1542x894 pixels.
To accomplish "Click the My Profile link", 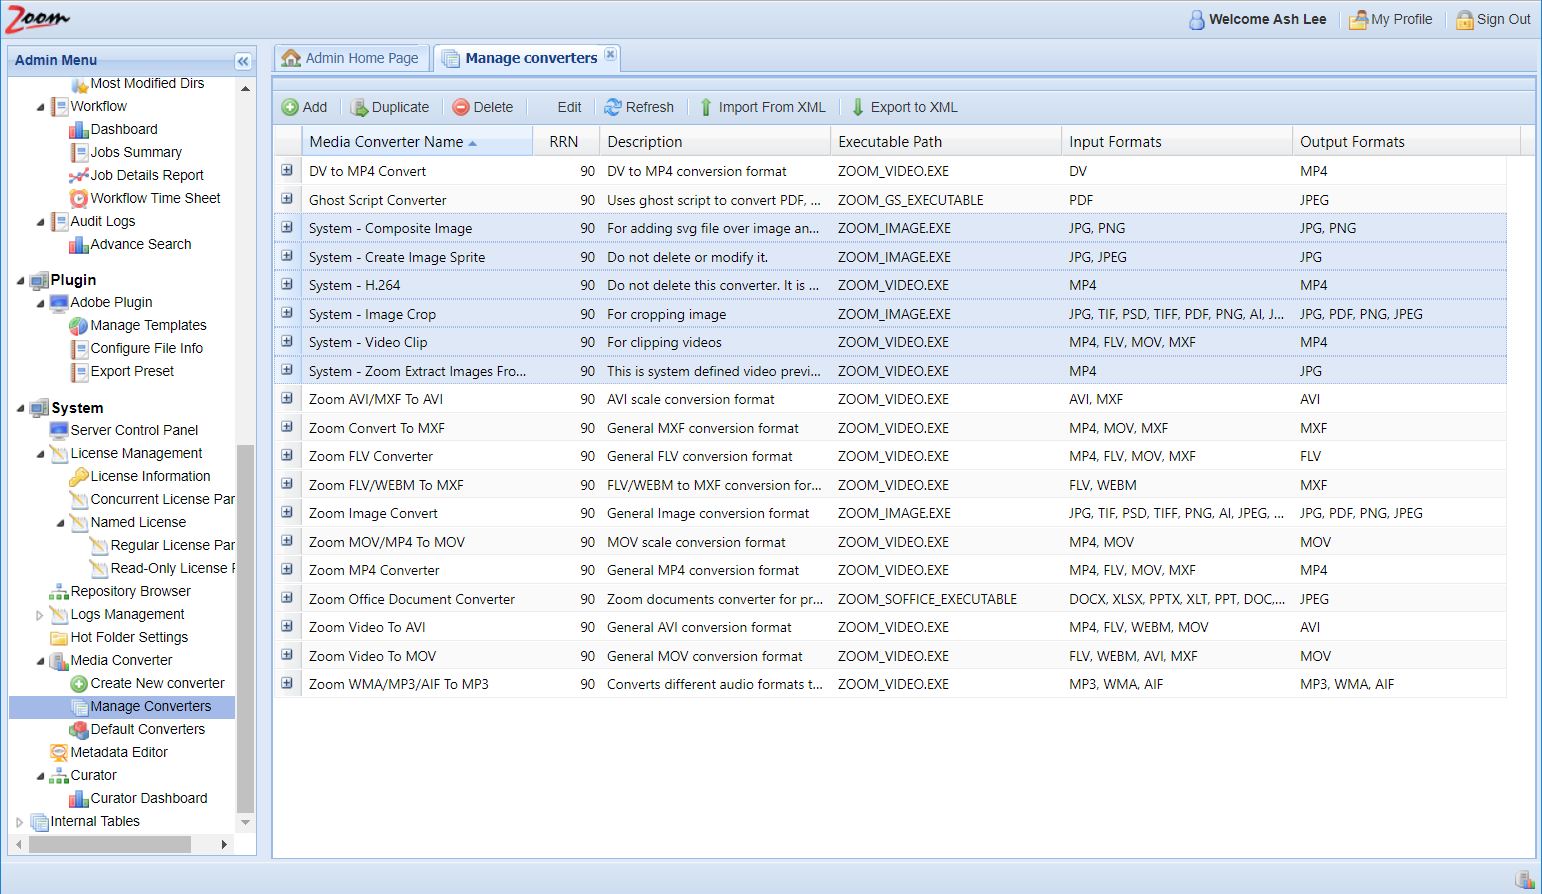I will [x=1401, y=19].
